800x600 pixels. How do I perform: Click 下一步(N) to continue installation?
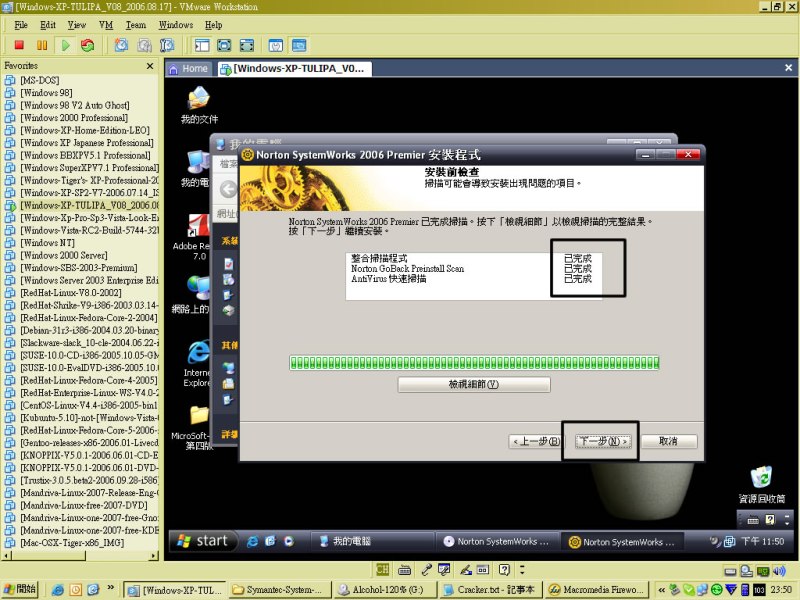click(604, 441)
